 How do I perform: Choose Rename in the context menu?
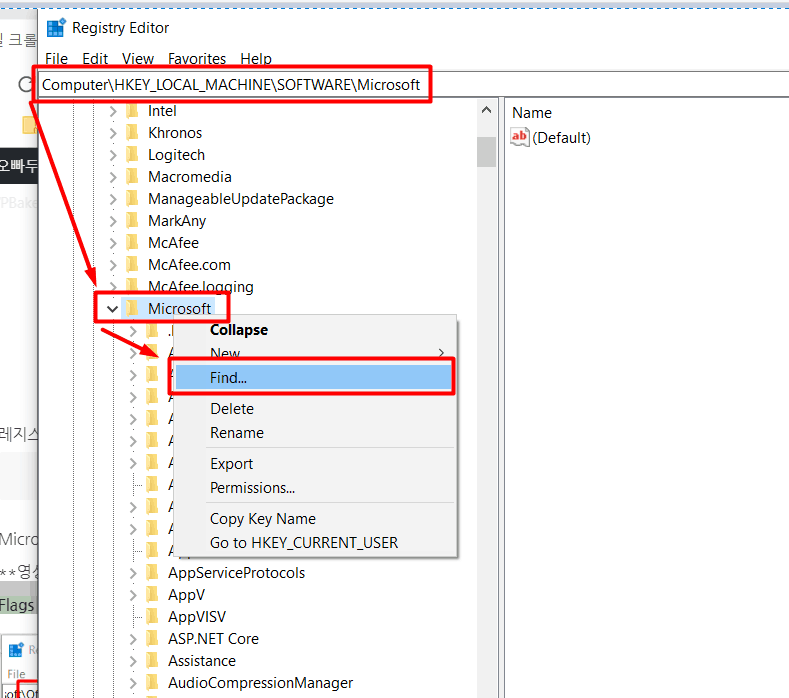click(x=315, y=433)
